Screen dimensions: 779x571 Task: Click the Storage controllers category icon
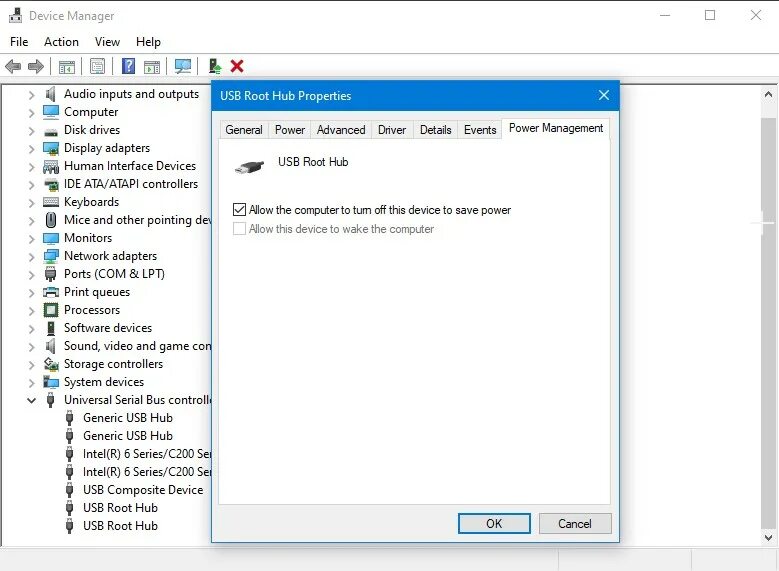pyautogui.click(x=51, y=364)
